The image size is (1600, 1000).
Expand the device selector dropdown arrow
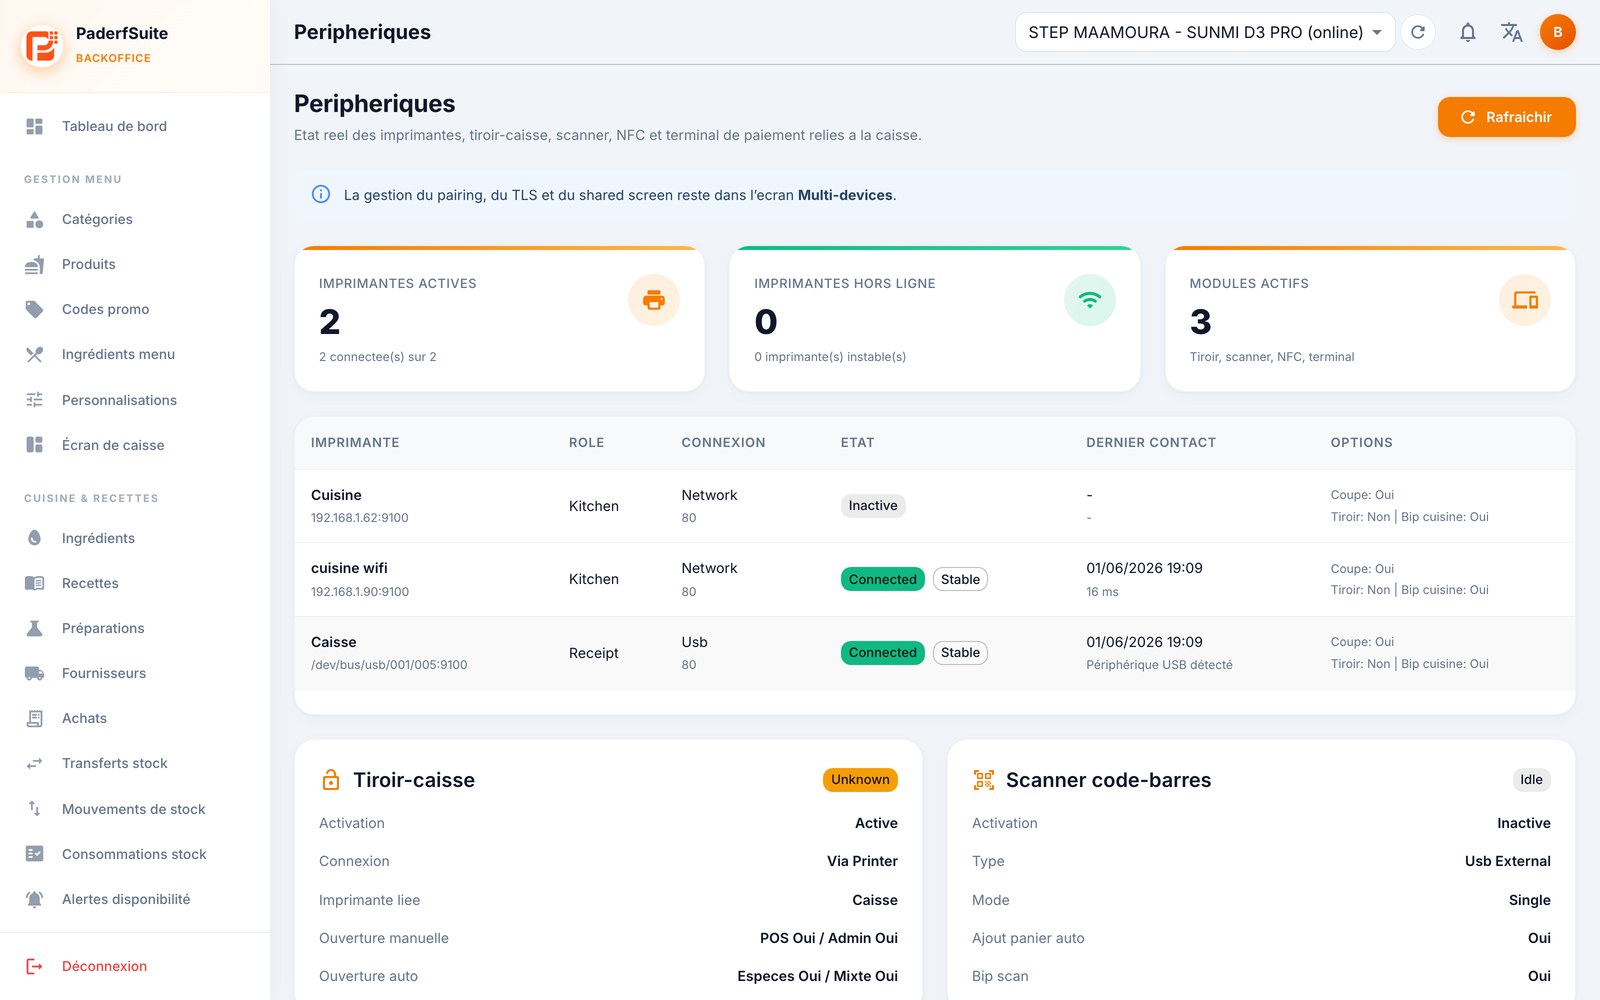tap(1377, 32)
